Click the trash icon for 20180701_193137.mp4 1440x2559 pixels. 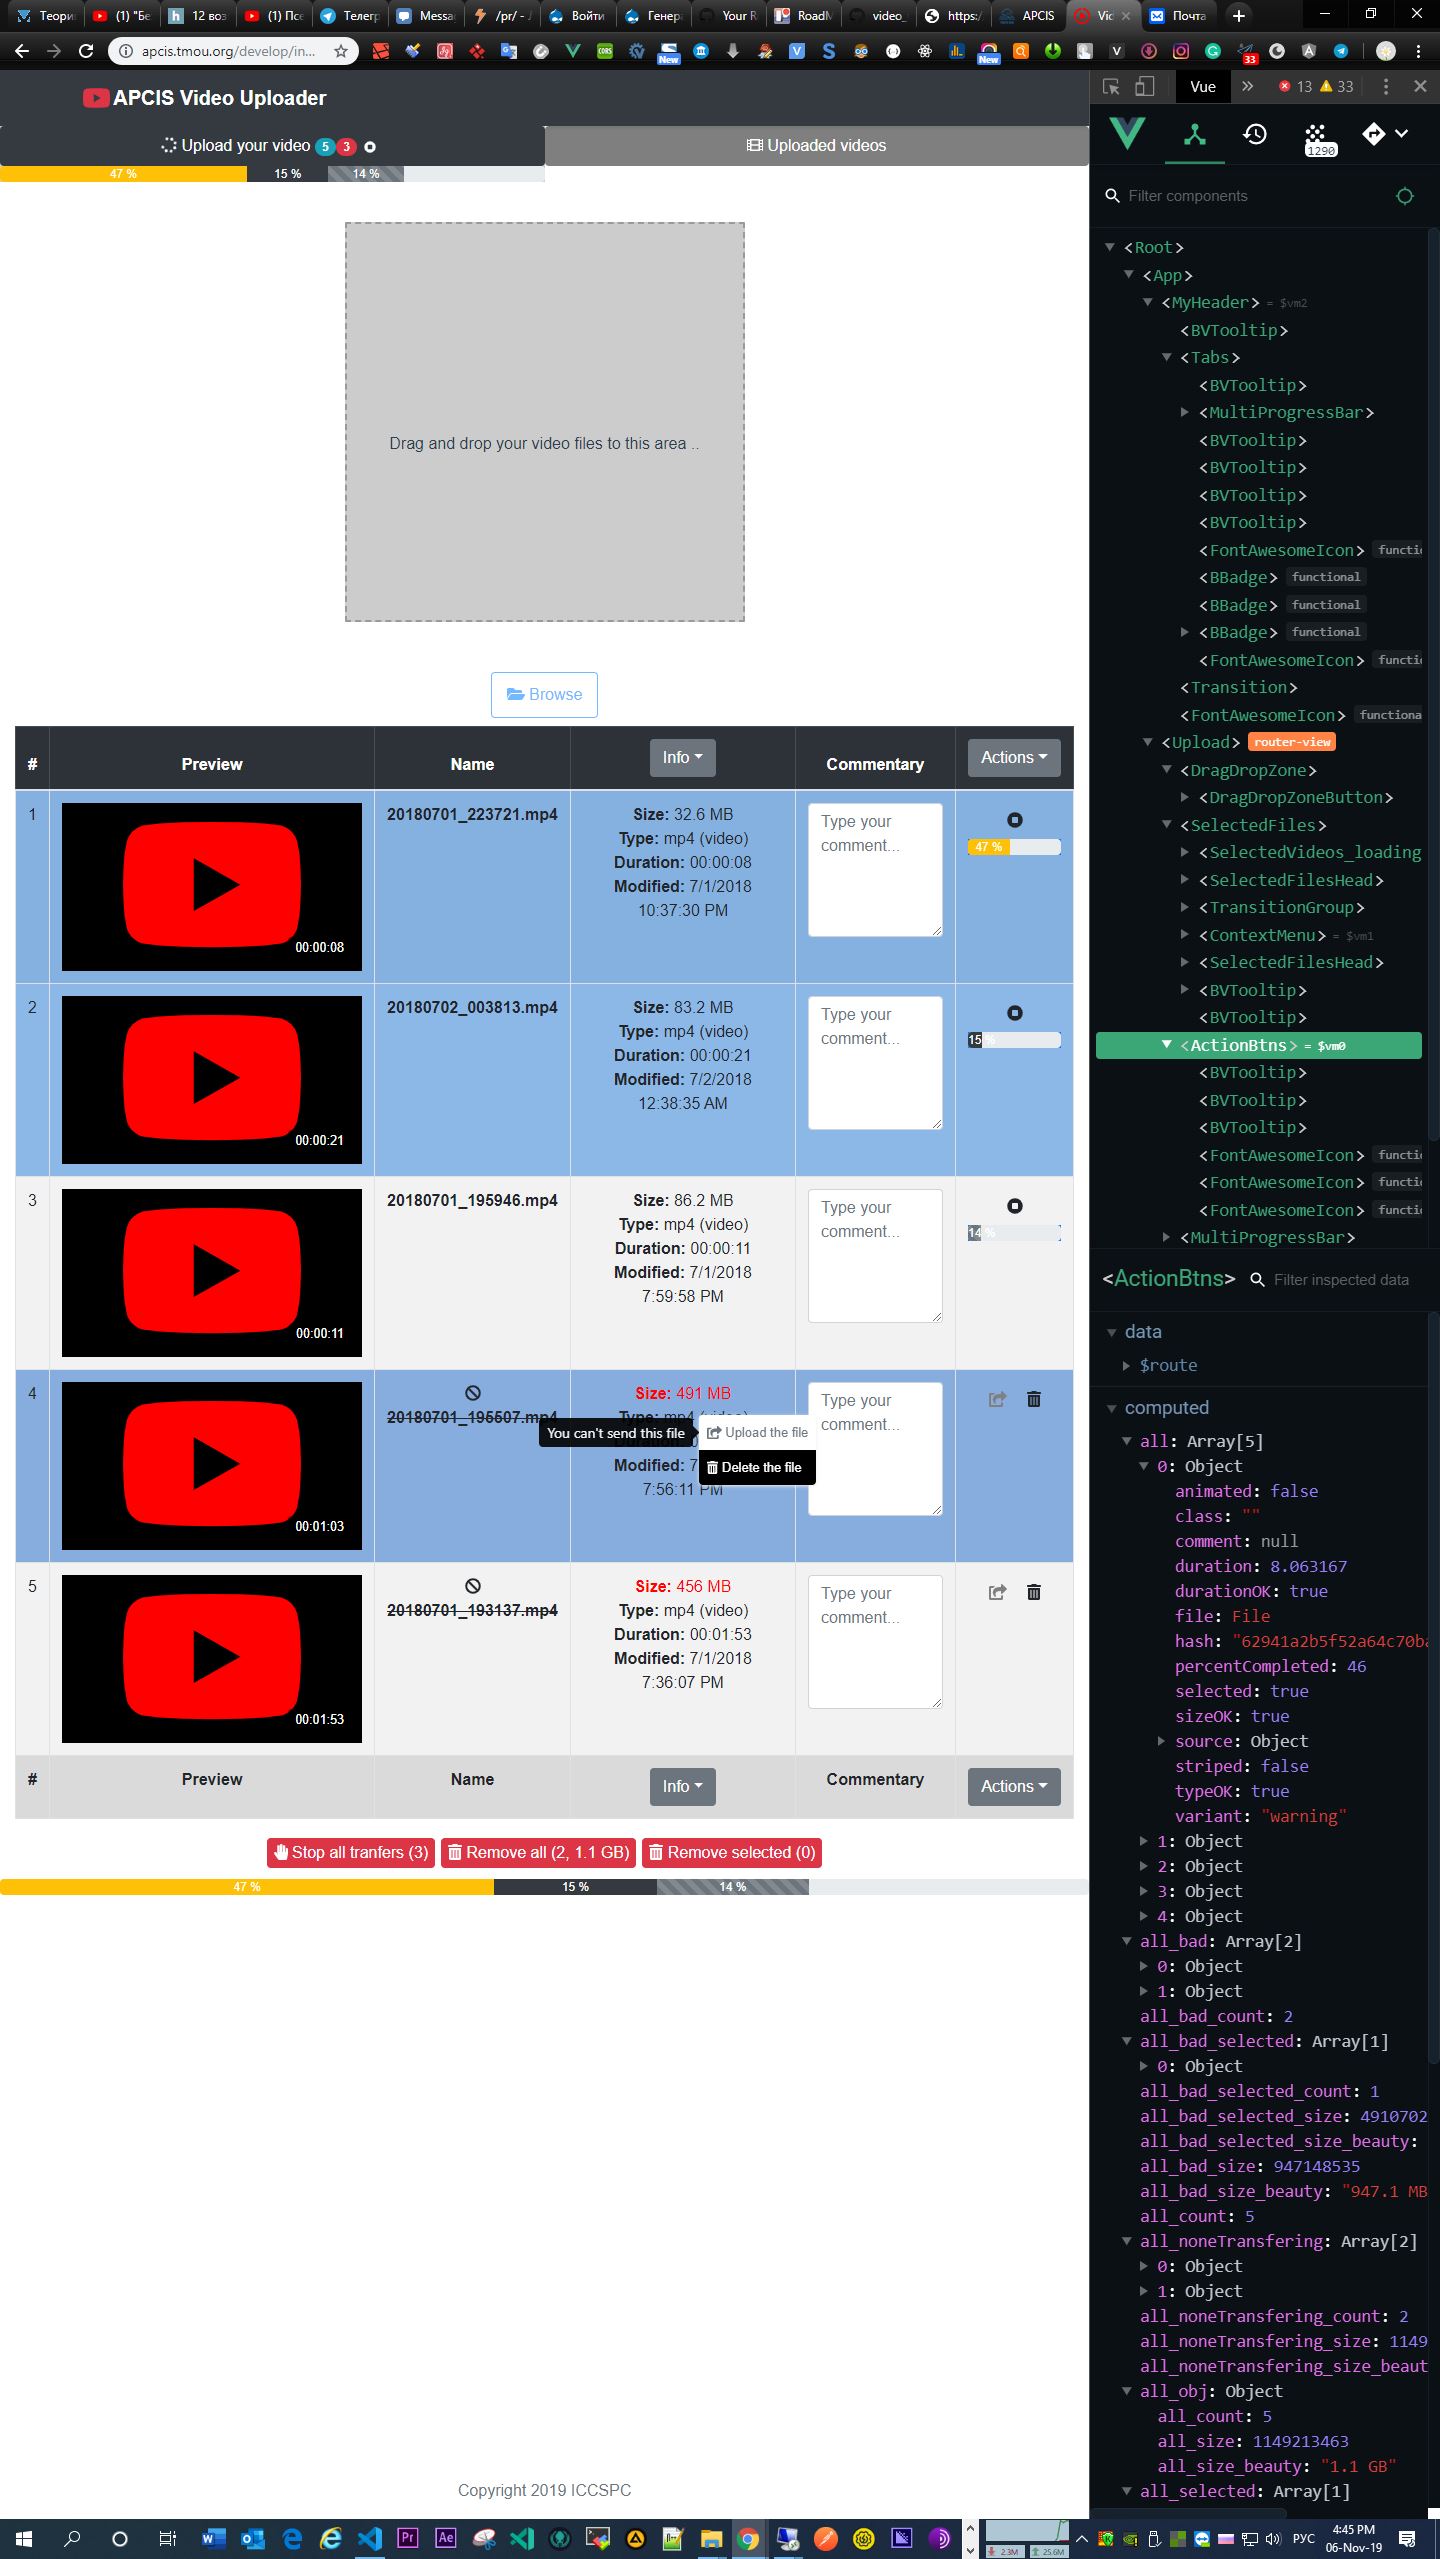point(1034,1592)
